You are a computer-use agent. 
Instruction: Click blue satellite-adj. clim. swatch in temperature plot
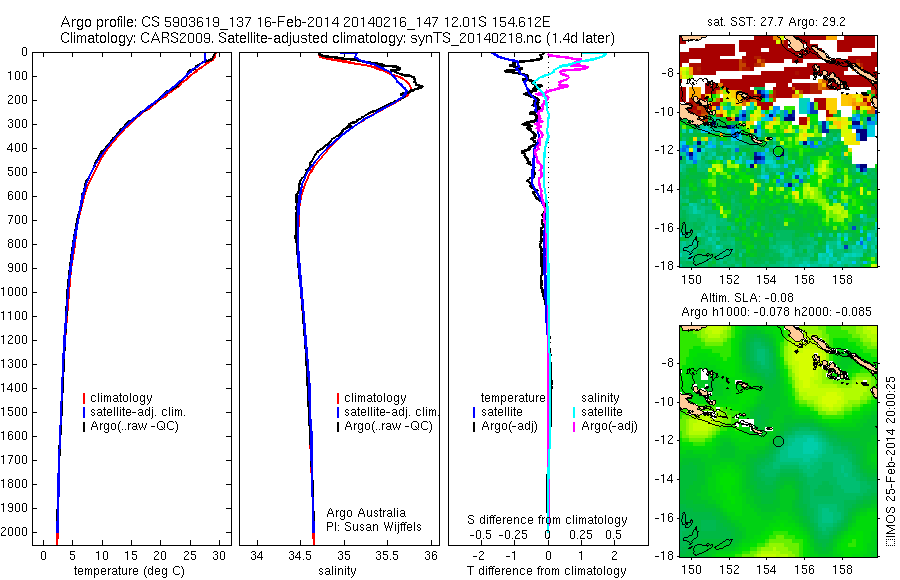tap(84, 412)
